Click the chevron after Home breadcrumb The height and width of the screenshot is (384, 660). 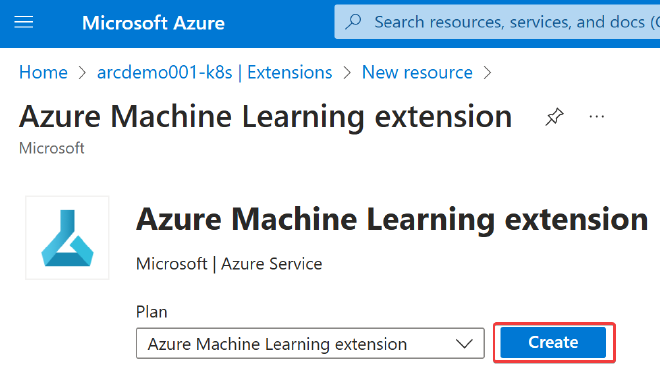point(82,73)
